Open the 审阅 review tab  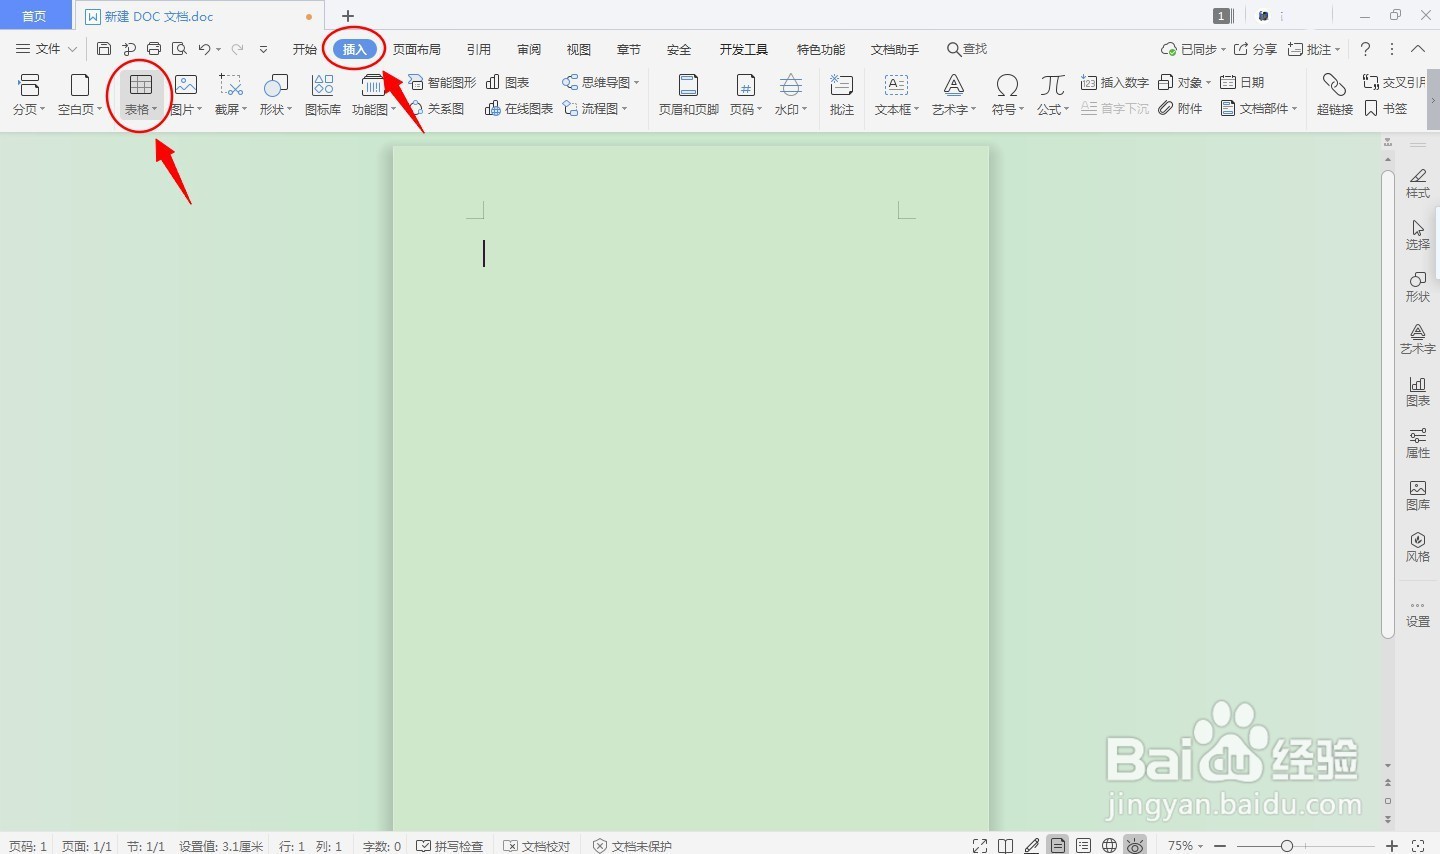(529, 48)
